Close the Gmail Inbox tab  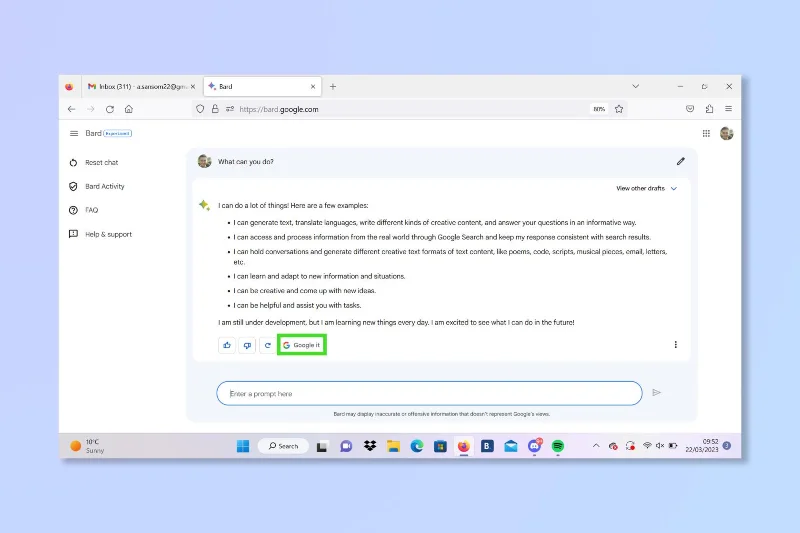192,87
